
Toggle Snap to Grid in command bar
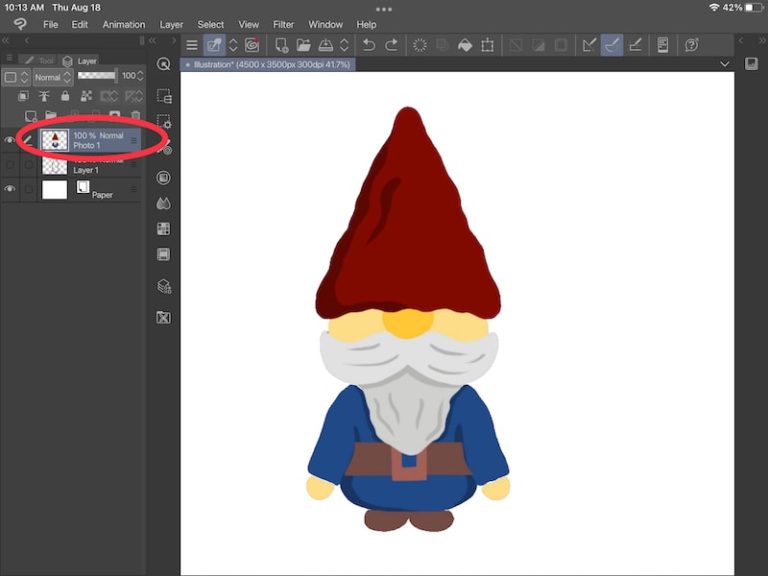(635, 45)
